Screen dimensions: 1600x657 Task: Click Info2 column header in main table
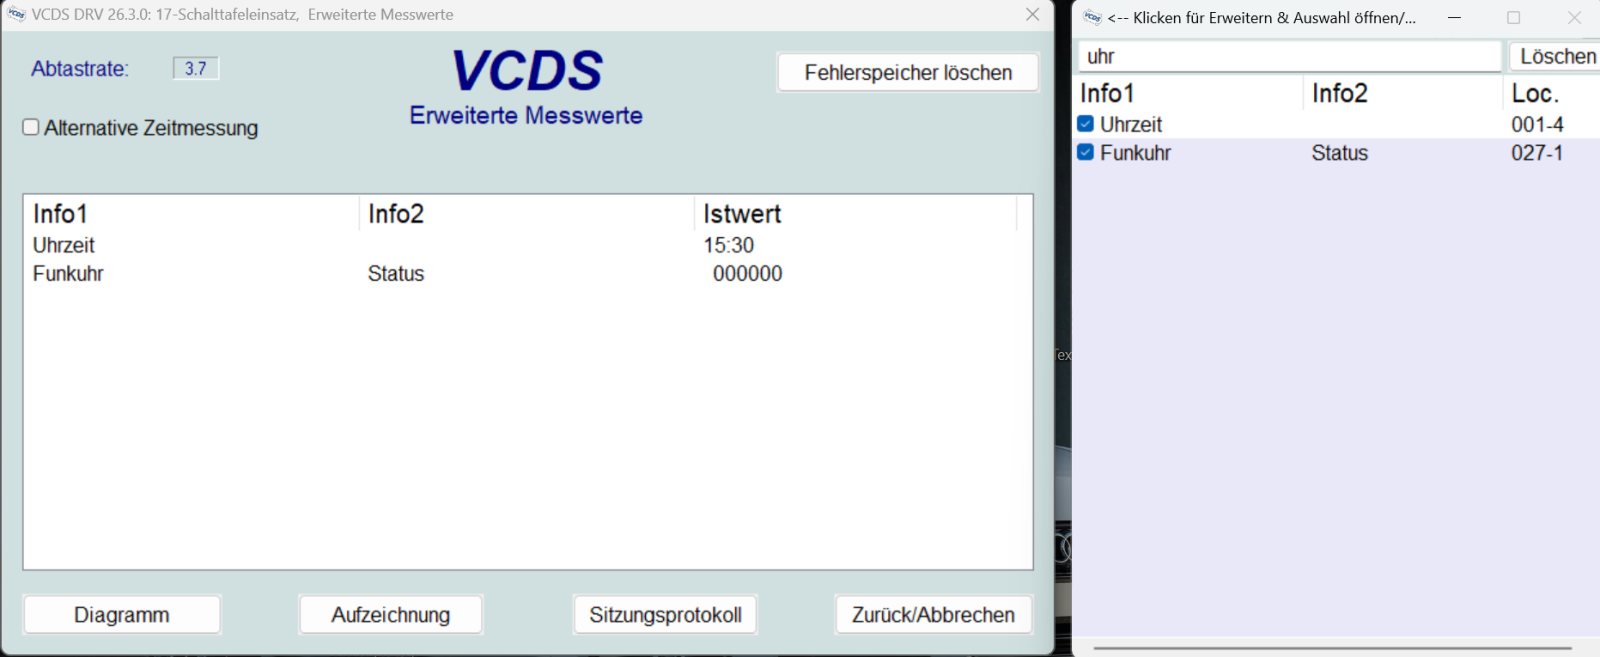(526, 214)
